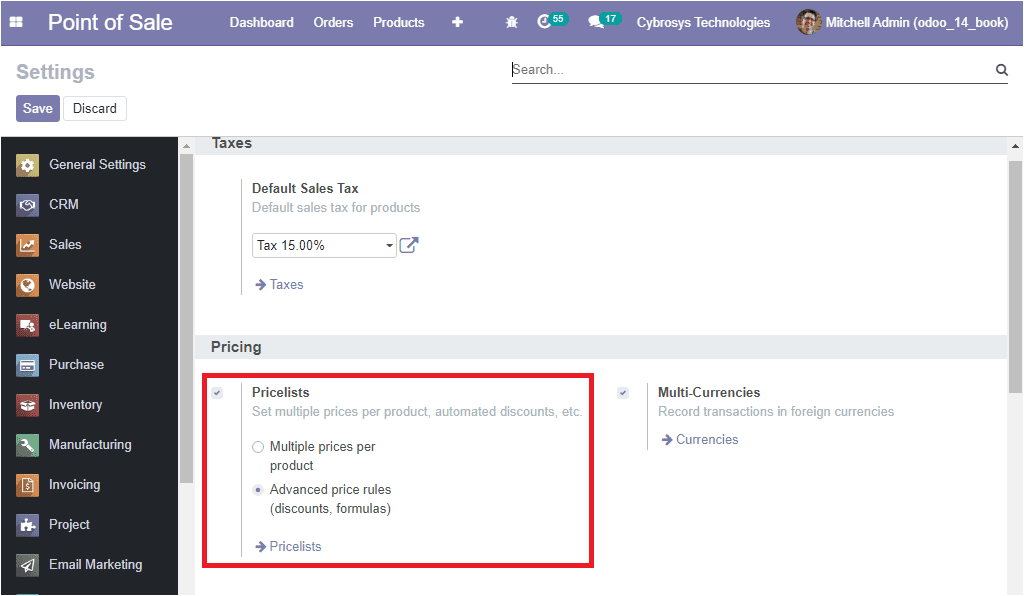The height and width of the screenshot is (596, 1024).
Task: Open Mitchell Admin user menu
Action: (x=902, y=22)
